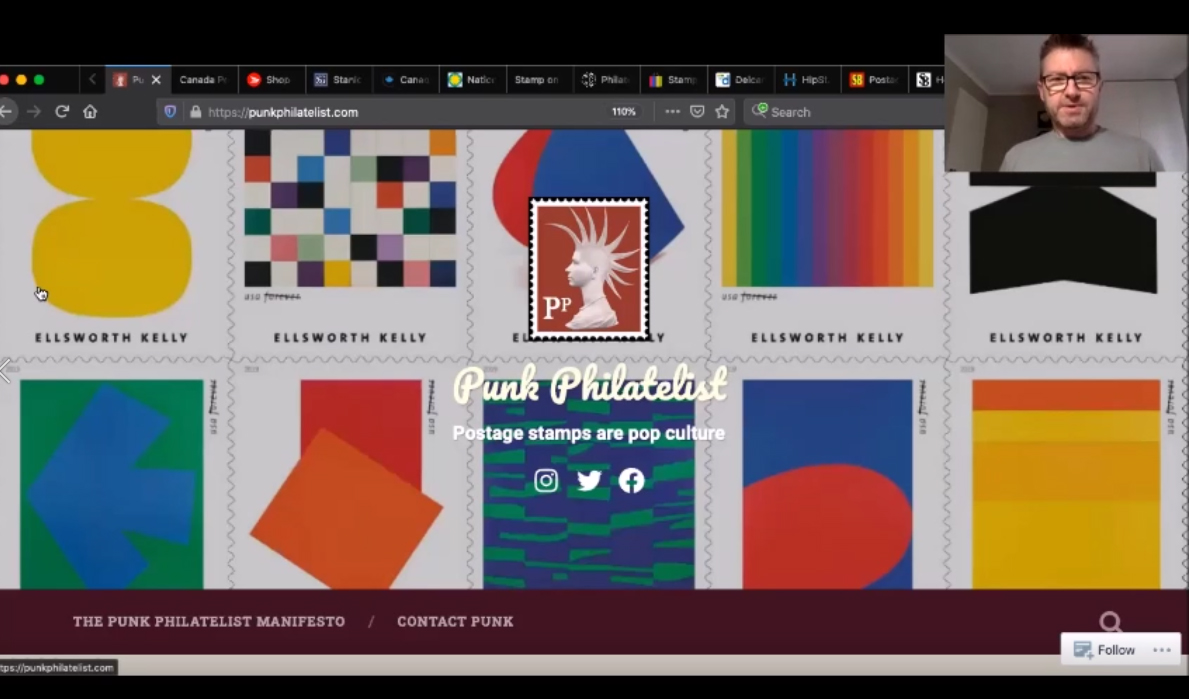
Task: Open the tracking protection shield icon
Action: [x=170, y=111]
